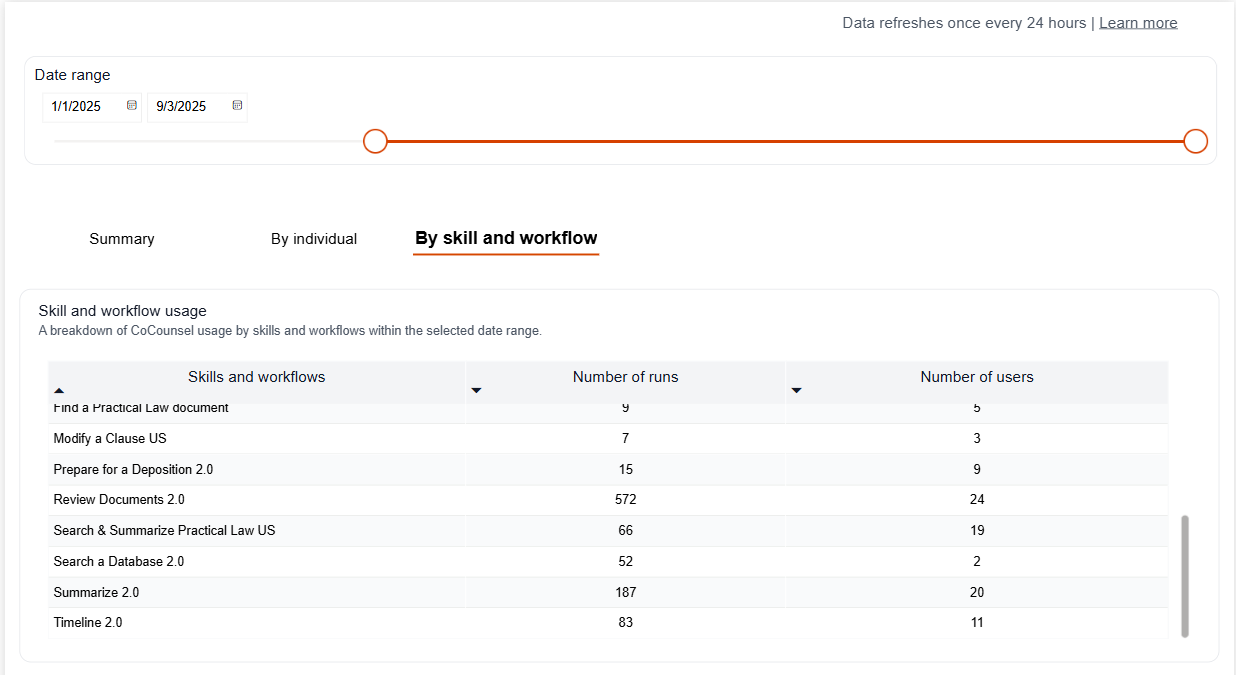Click the end date field showing 9/3/2025
The image size is (1236, 675).
tap(185, 107)
